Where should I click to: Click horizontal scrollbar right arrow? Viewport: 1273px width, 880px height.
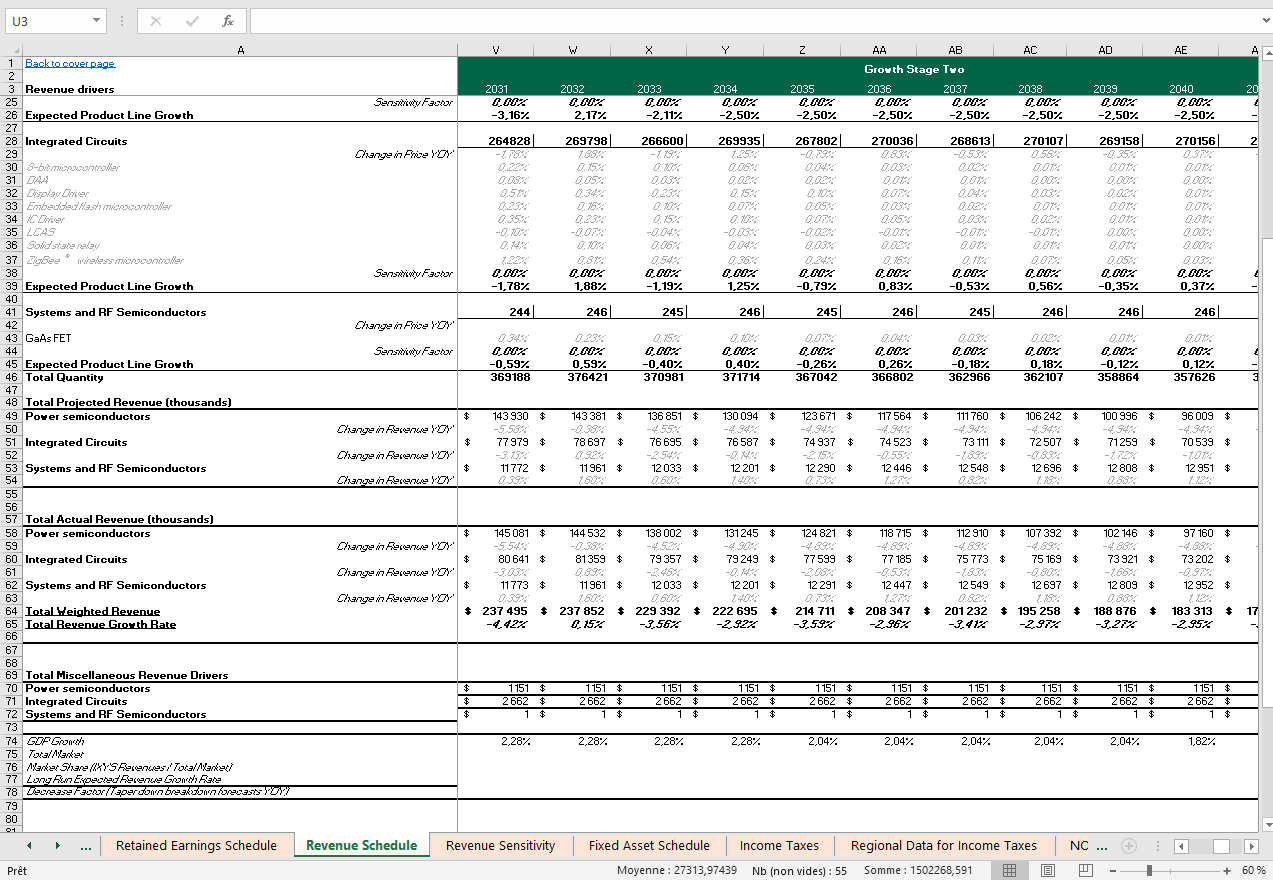(x=1250, y=846)
